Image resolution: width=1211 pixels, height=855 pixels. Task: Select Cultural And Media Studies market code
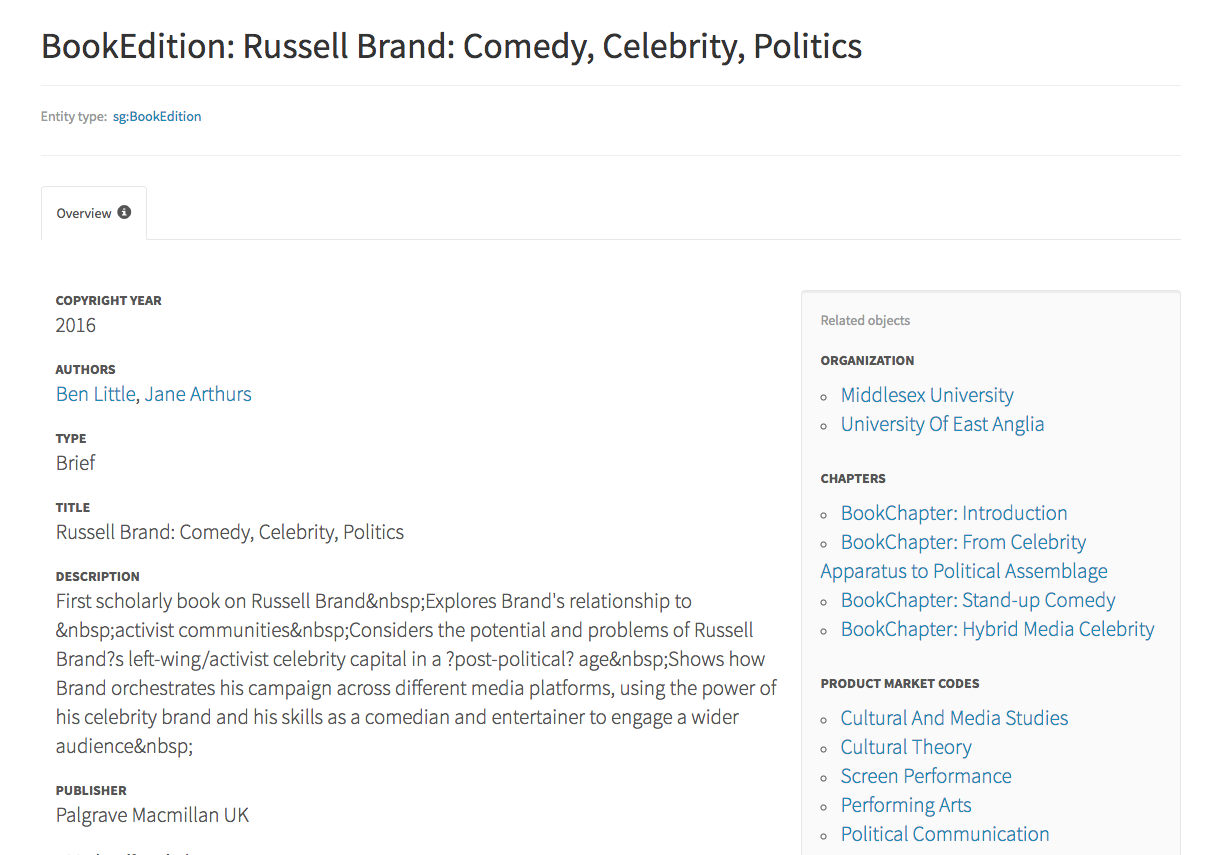point(954,718)
